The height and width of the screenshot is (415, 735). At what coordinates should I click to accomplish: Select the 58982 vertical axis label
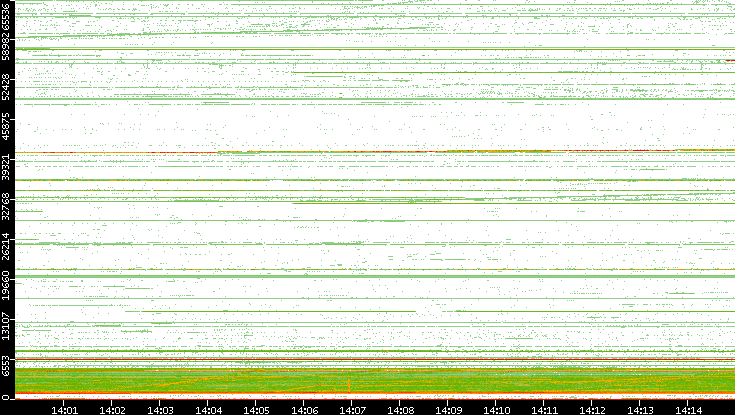[x=6, y=46]
